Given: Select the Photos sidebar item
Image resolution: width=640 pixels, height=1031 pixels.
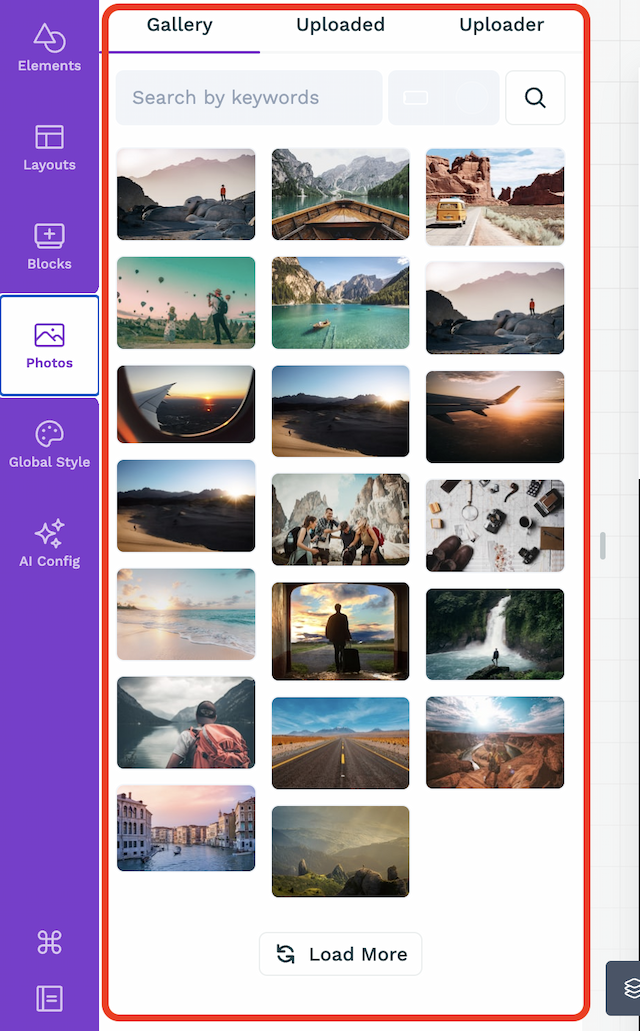Looking at the screenshot, I should (x=49, y=346).
